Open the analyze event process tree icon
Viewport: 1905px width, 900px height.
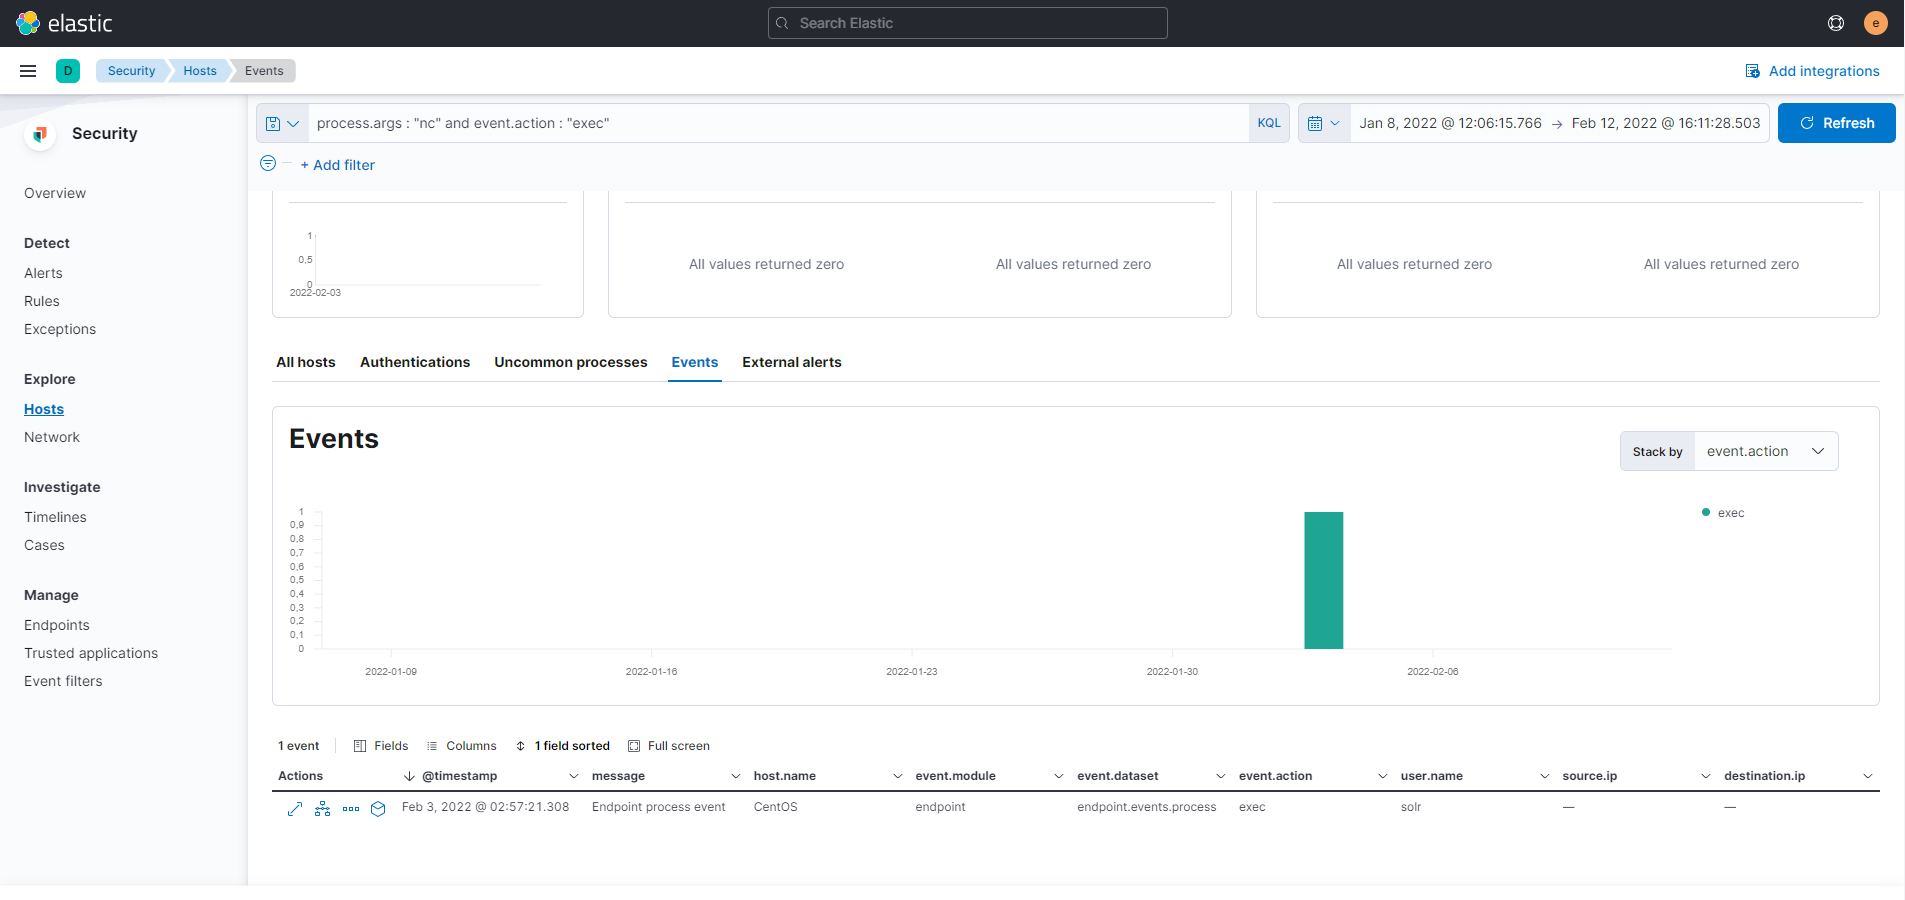(322, 808)
